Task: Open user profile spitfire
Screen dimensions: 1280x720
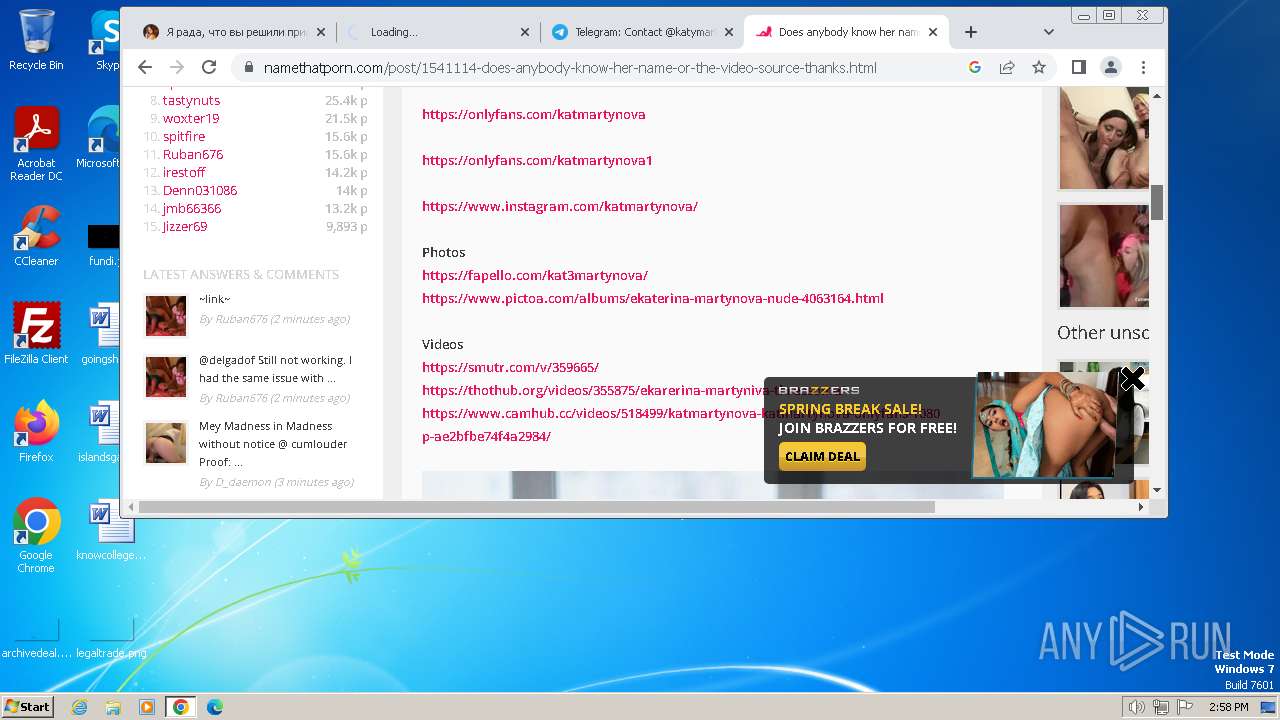Action: pos(184,136)
